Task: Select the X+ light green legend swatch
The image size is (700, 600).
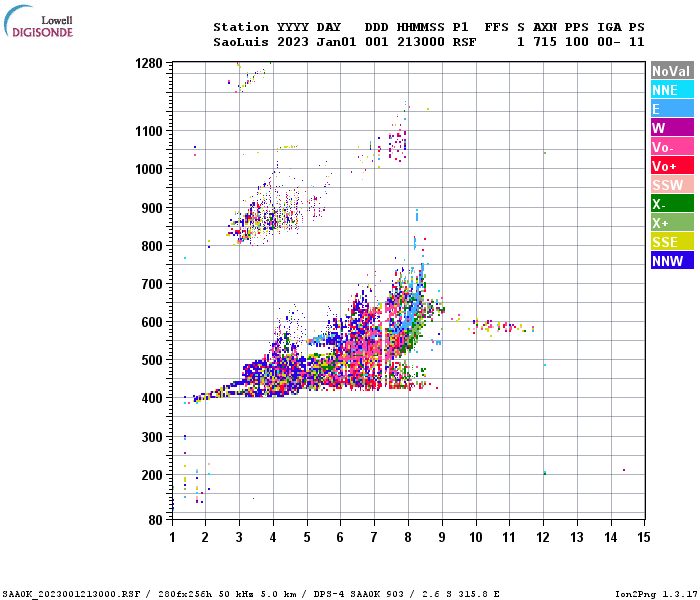Action: [672, 223]
